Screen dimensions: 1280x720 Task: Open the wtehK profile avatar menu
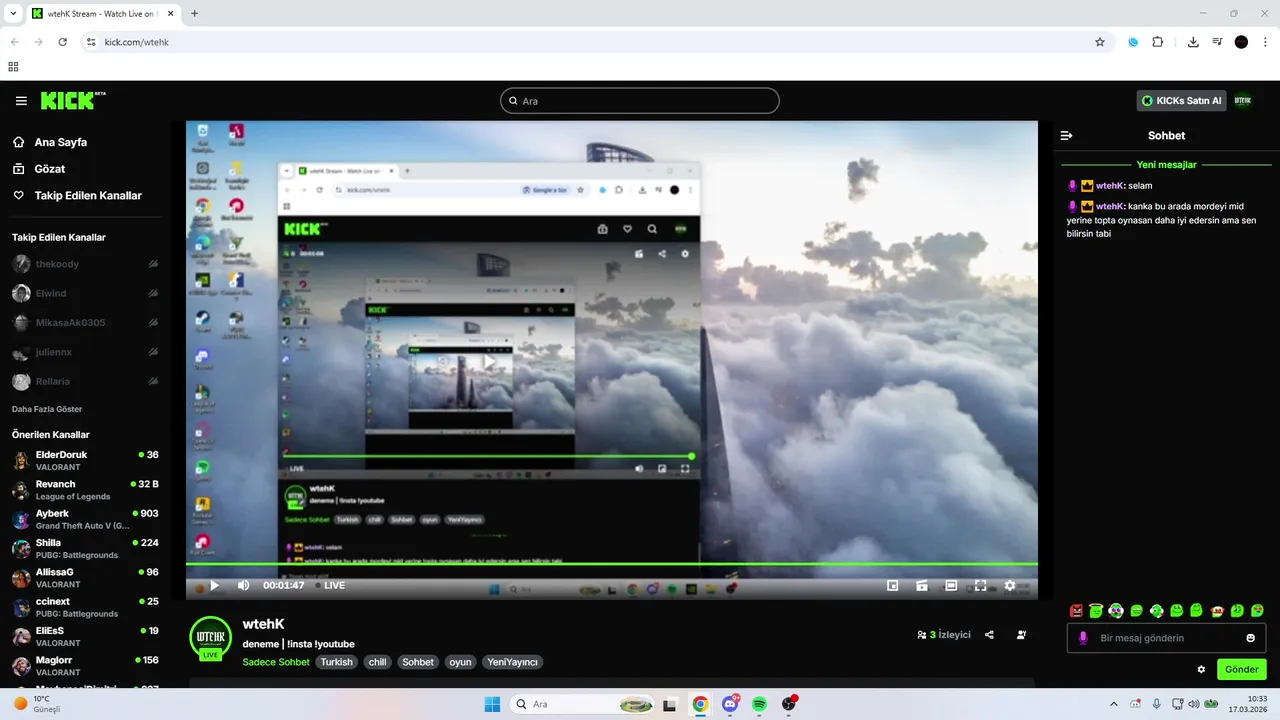pos(1242,100)
